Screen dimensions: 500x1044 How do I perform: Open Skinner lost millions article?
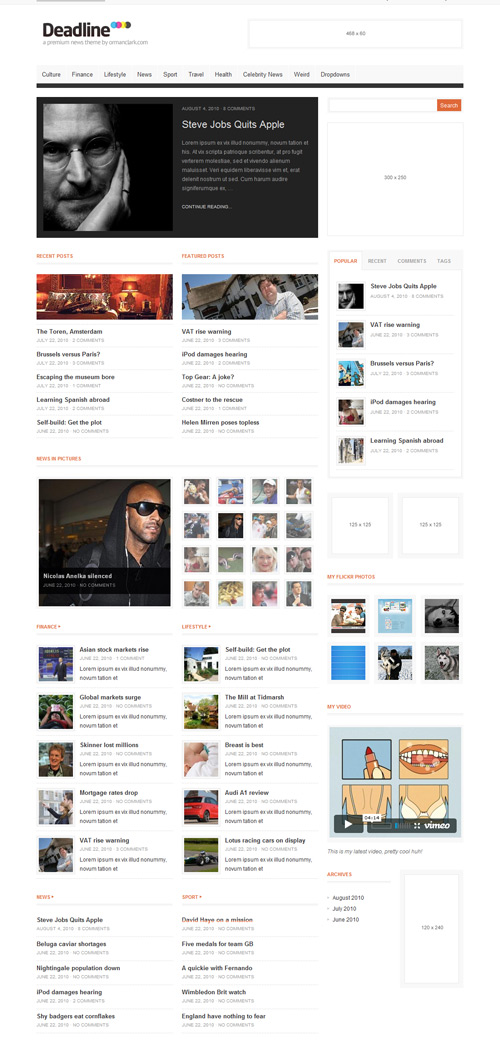[109, 745]
